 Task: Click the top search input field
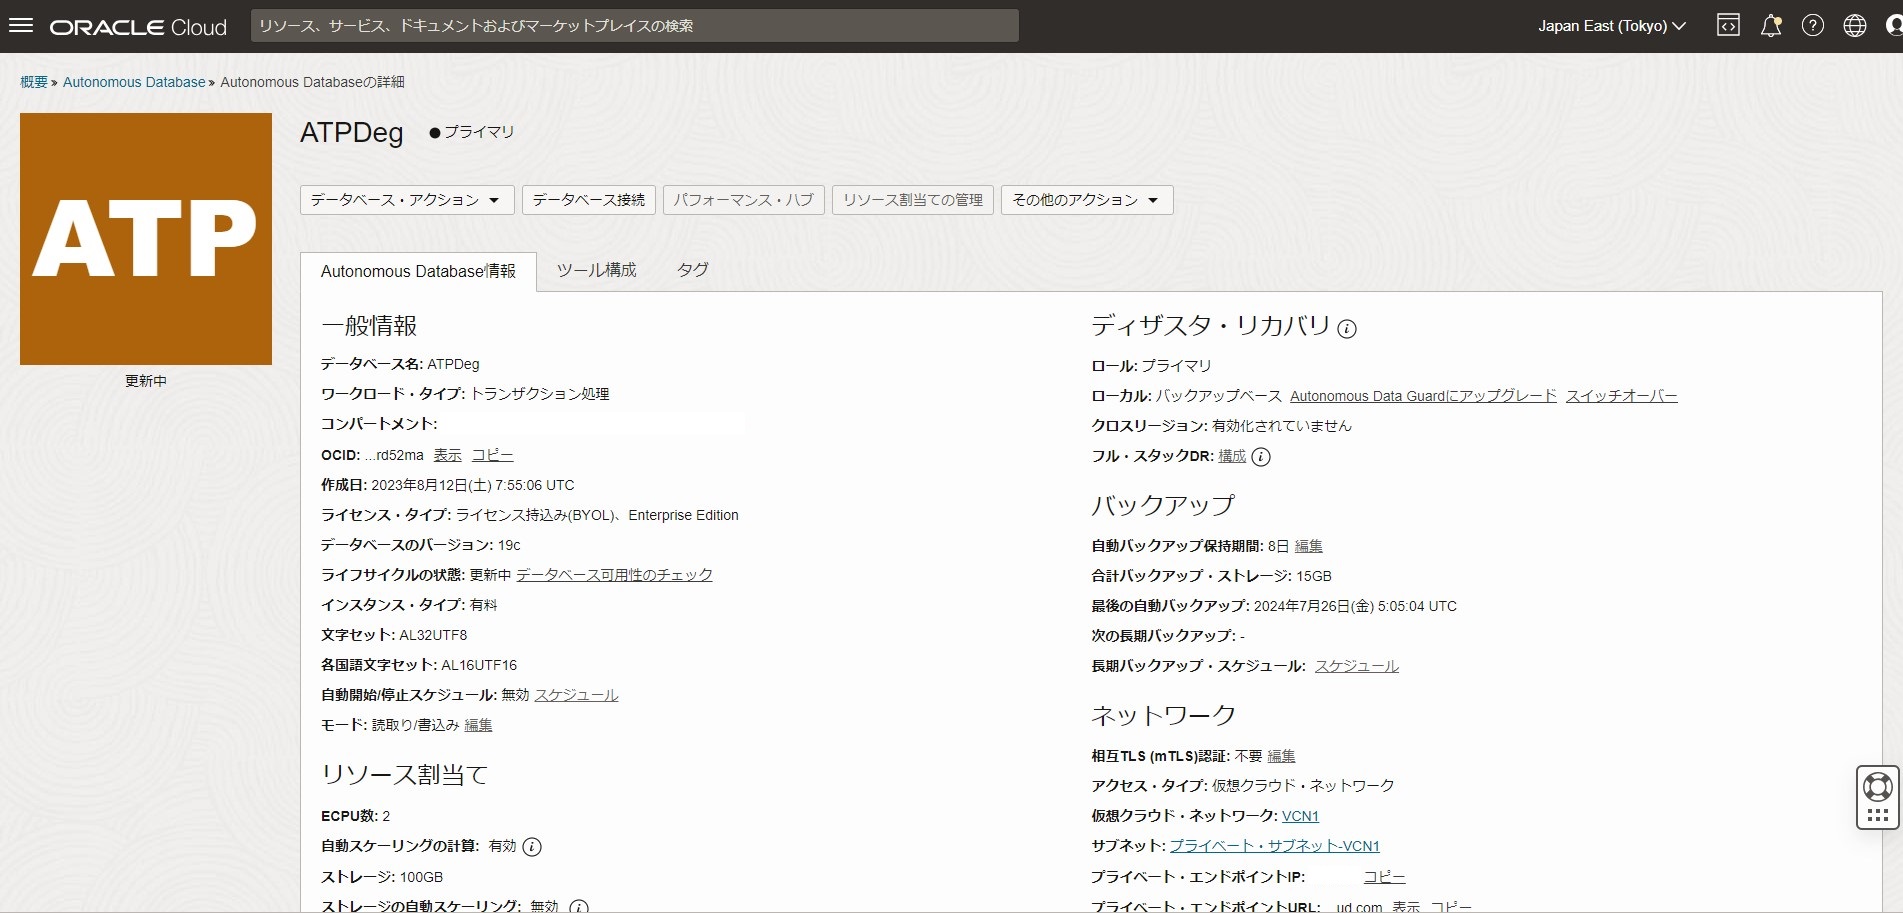(634, 26)
